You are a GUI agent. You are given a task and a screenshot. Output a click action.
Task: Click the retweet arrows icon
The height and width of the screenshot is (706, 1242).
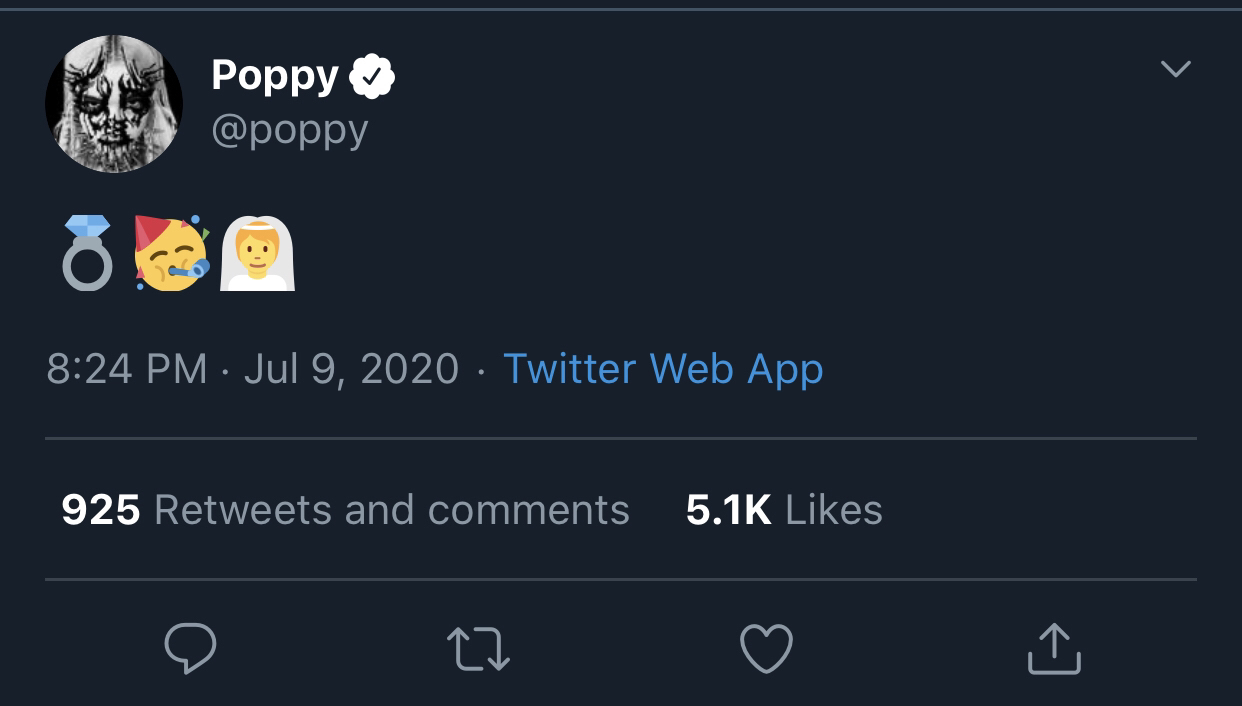(478, 648)
